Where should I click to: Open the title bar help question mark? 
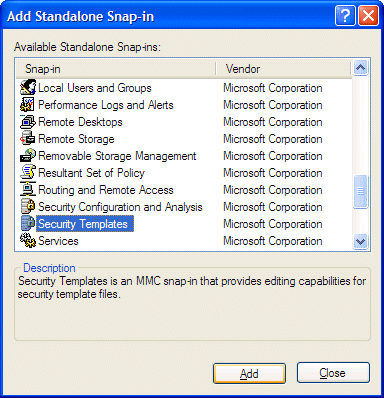pos(345,16)
